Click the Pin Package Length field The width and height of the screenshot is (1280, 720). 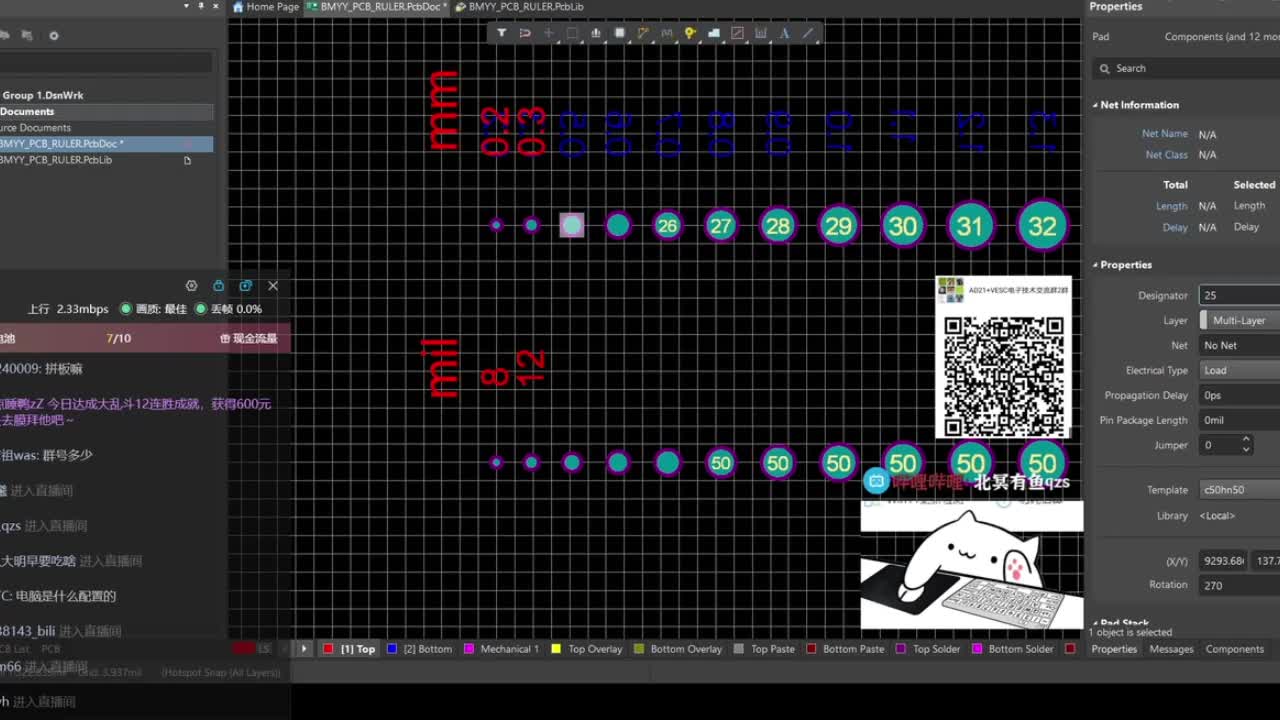[1239, 420]
